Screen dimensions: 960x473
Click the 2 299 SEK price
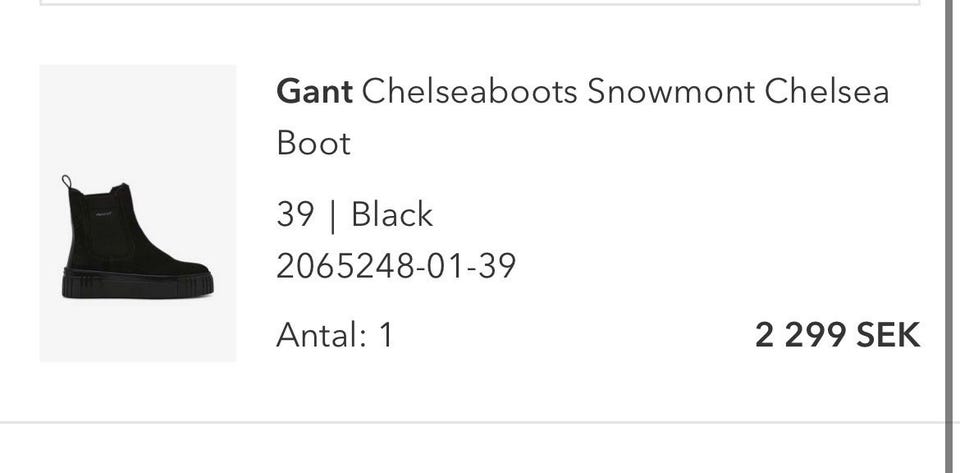(837, 335)
